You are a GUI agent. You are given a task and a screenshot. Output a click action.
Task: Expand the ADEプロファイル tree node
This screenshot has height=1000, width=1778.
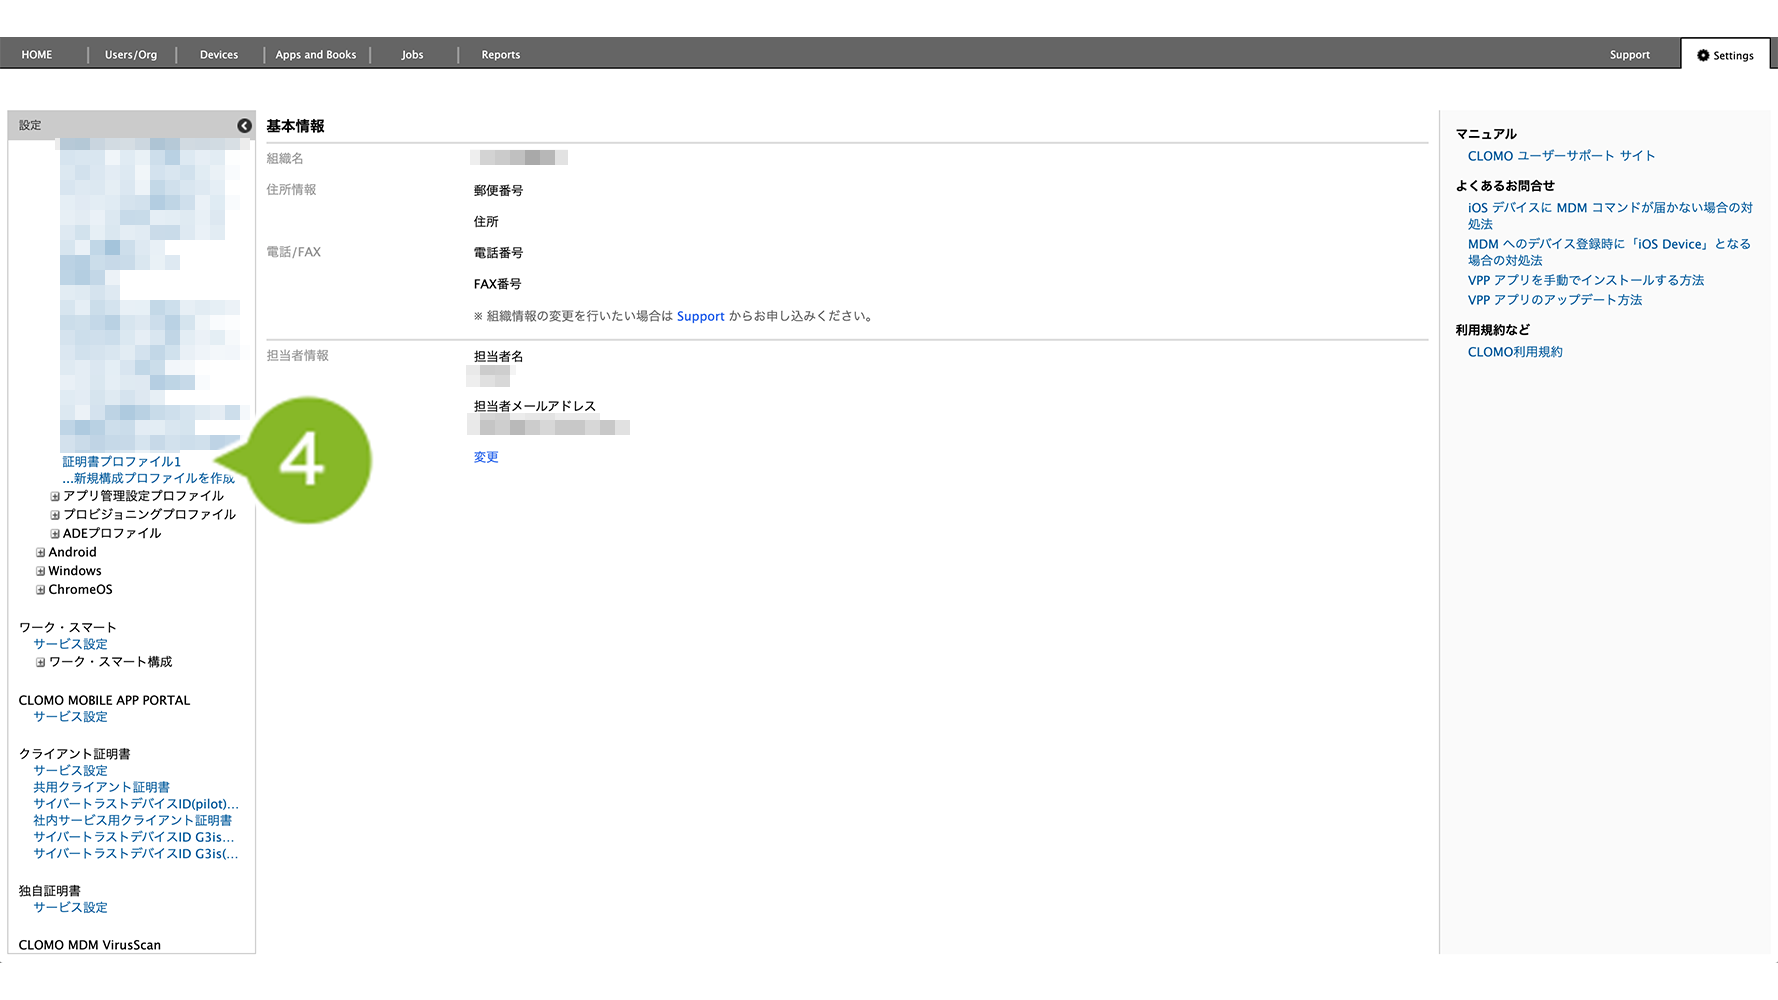(x=55, y=534)
